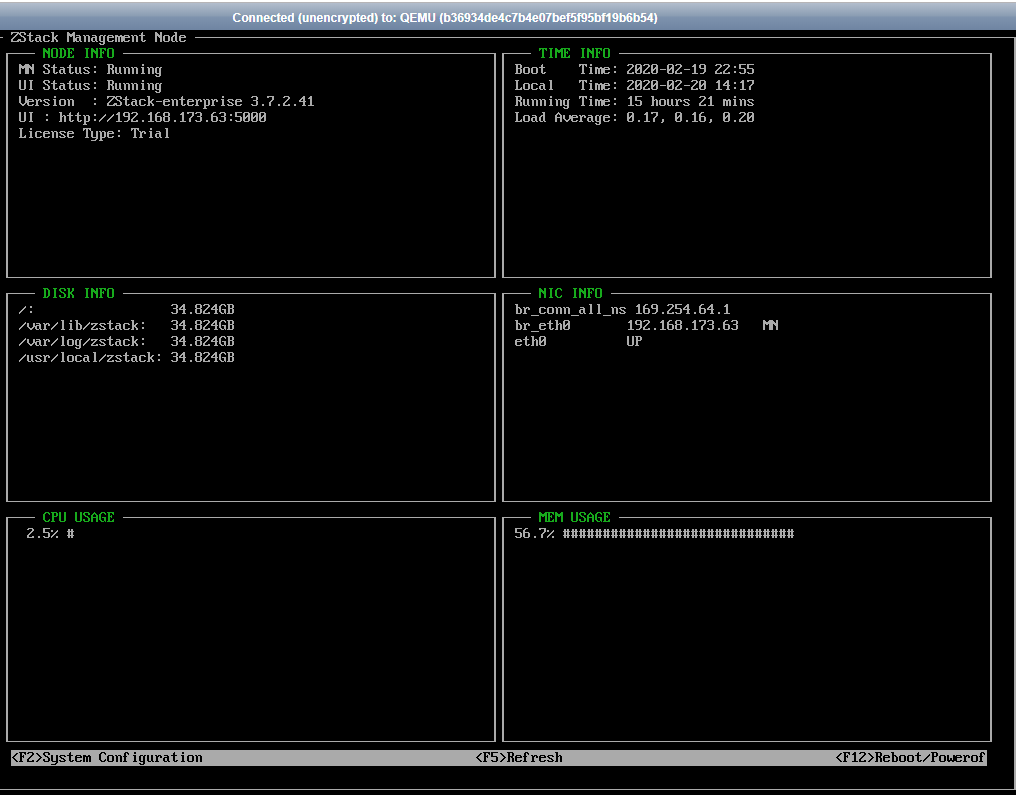Select F2 System Configuration option
This screenshot has width=1016, height=795.
click(x=107, y=757)
